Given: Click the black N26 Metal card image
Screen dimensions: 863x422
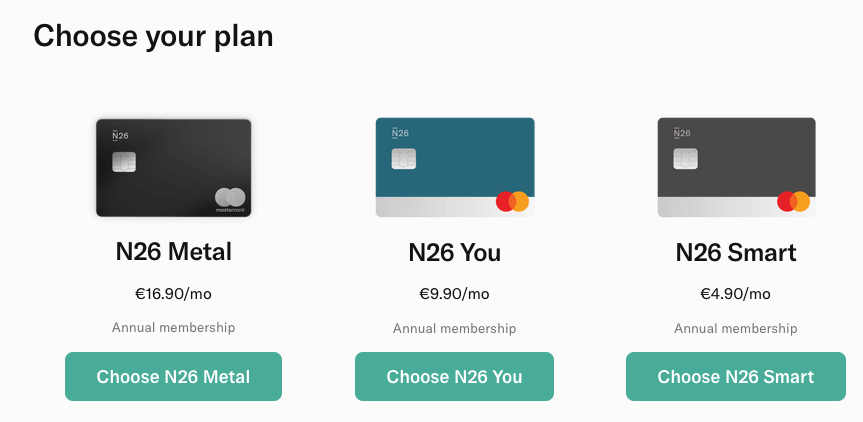Looking at the screenshot, I should coord(173,168).
